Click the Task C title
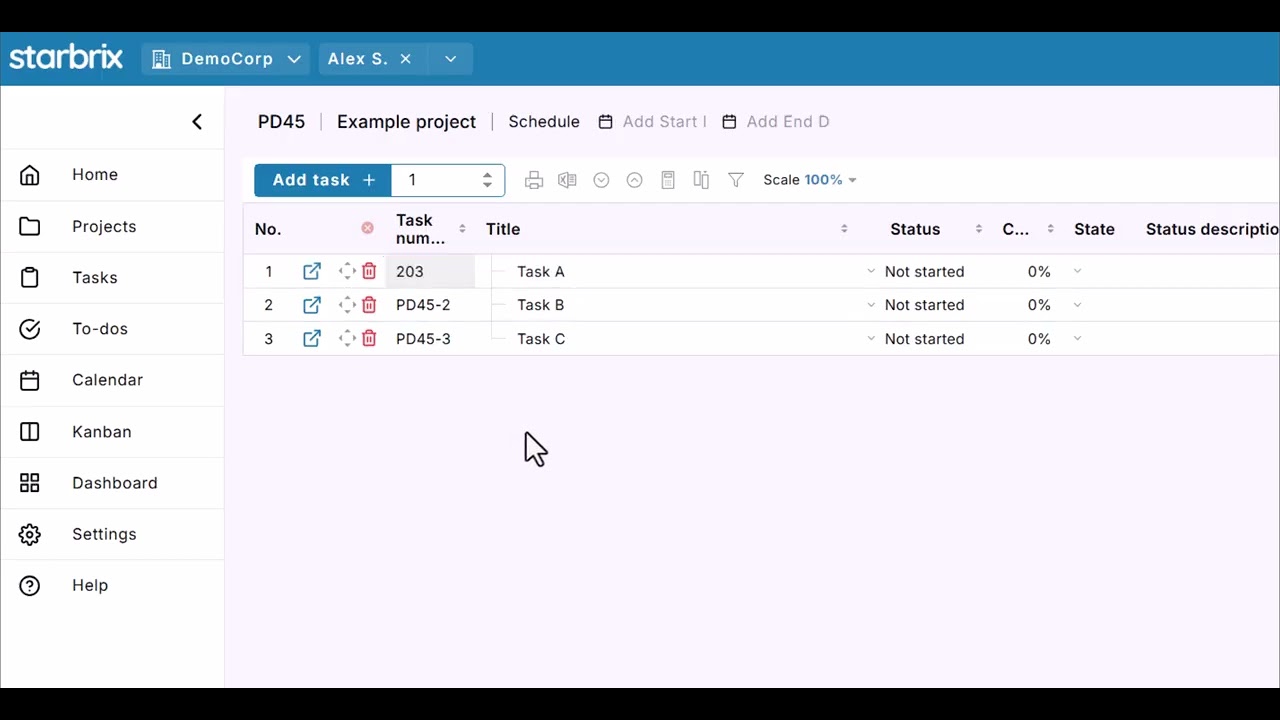 tap(541, 339)
